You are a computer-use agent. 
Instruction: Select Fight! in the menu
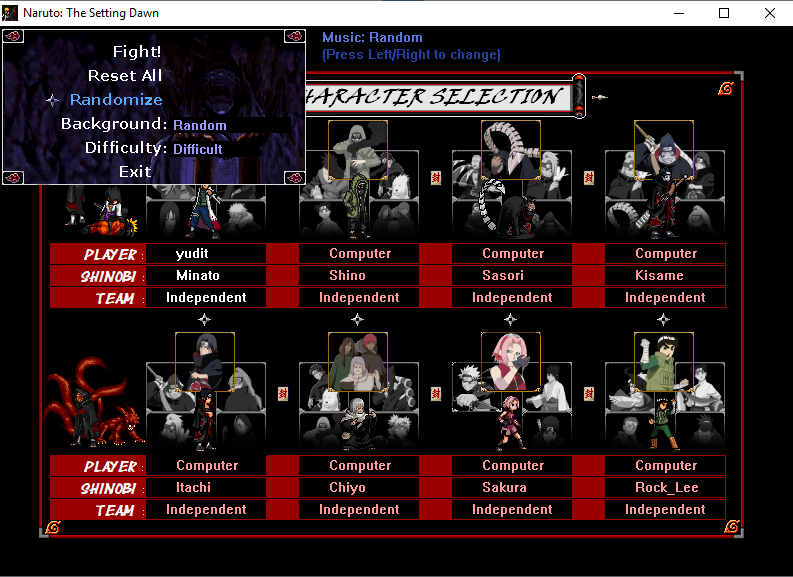pos(137,52)
